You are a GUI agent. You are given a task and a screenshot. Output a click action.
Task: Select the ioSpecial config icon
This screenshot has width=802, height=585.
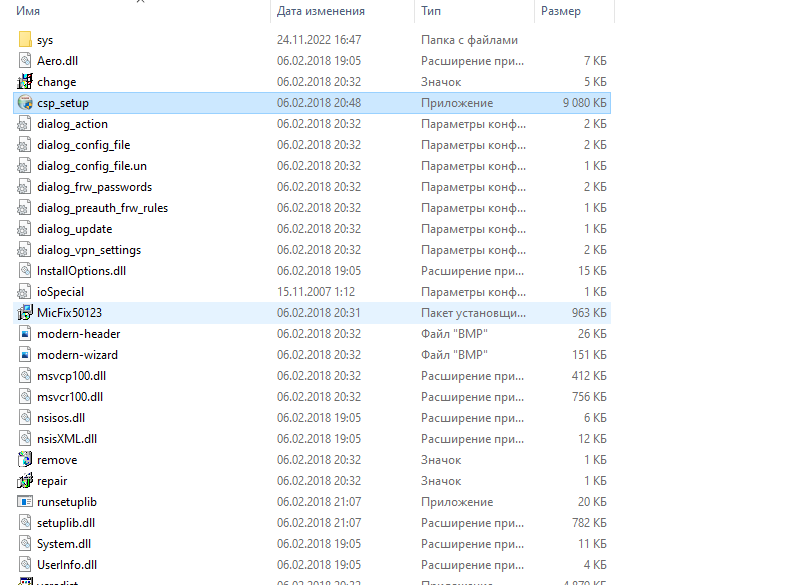tap(25, 291)
